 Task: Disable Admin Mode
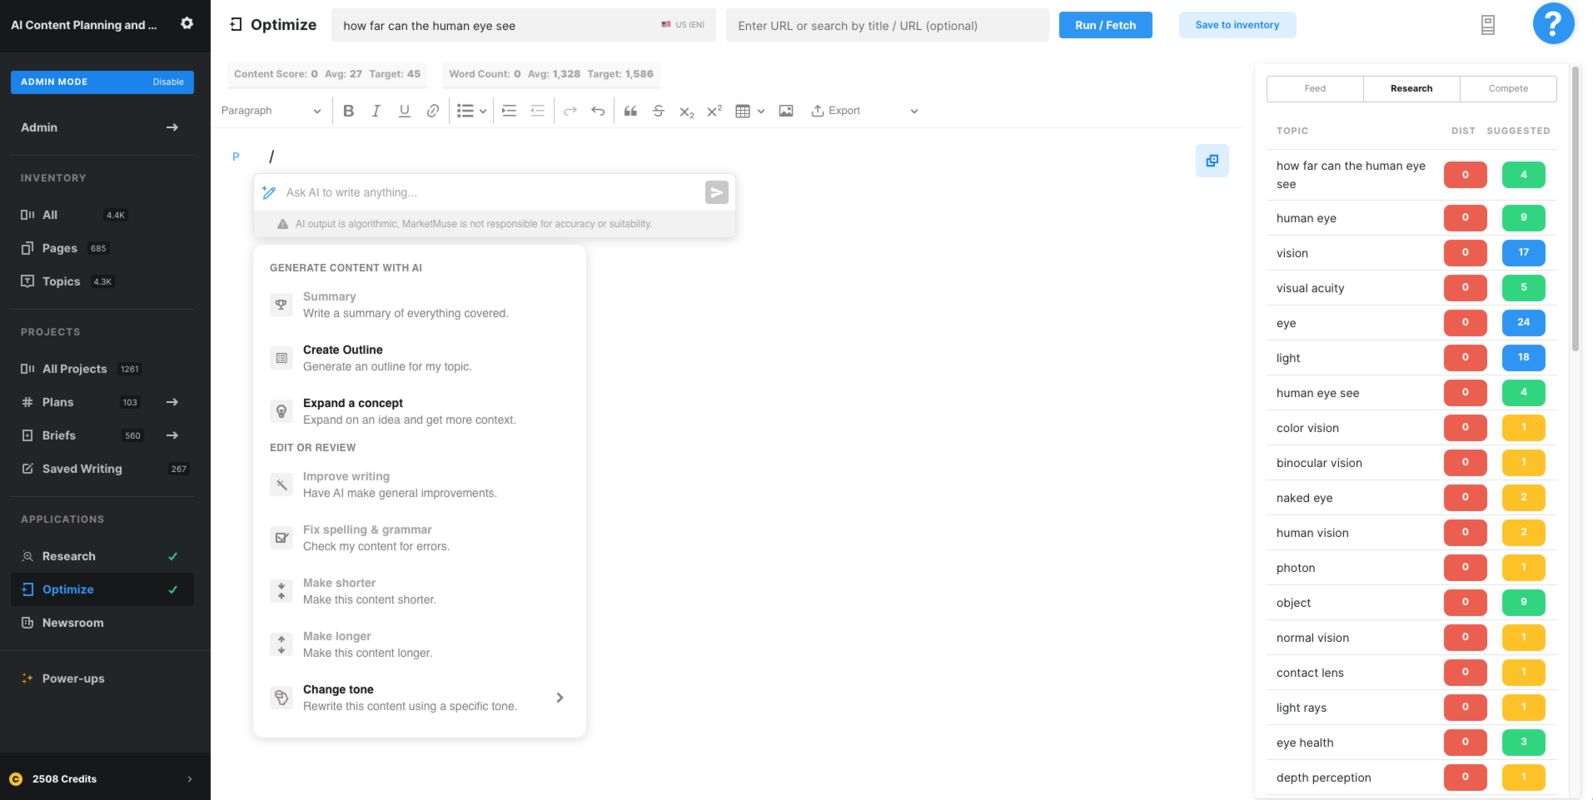[x=168, y=82]
